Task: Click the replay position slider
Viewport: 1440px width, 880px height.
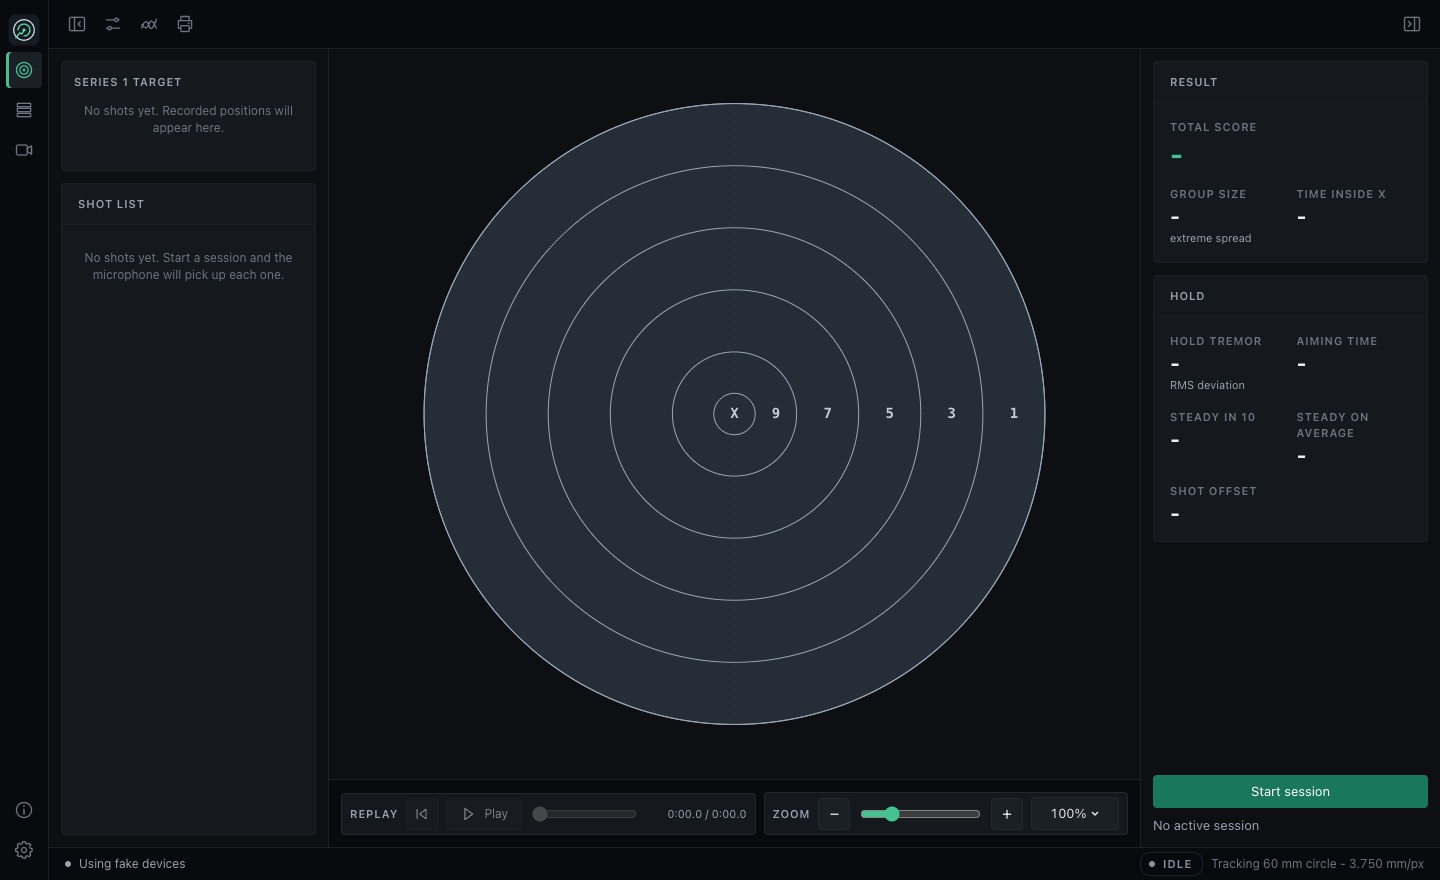Action: coord(585,814)
